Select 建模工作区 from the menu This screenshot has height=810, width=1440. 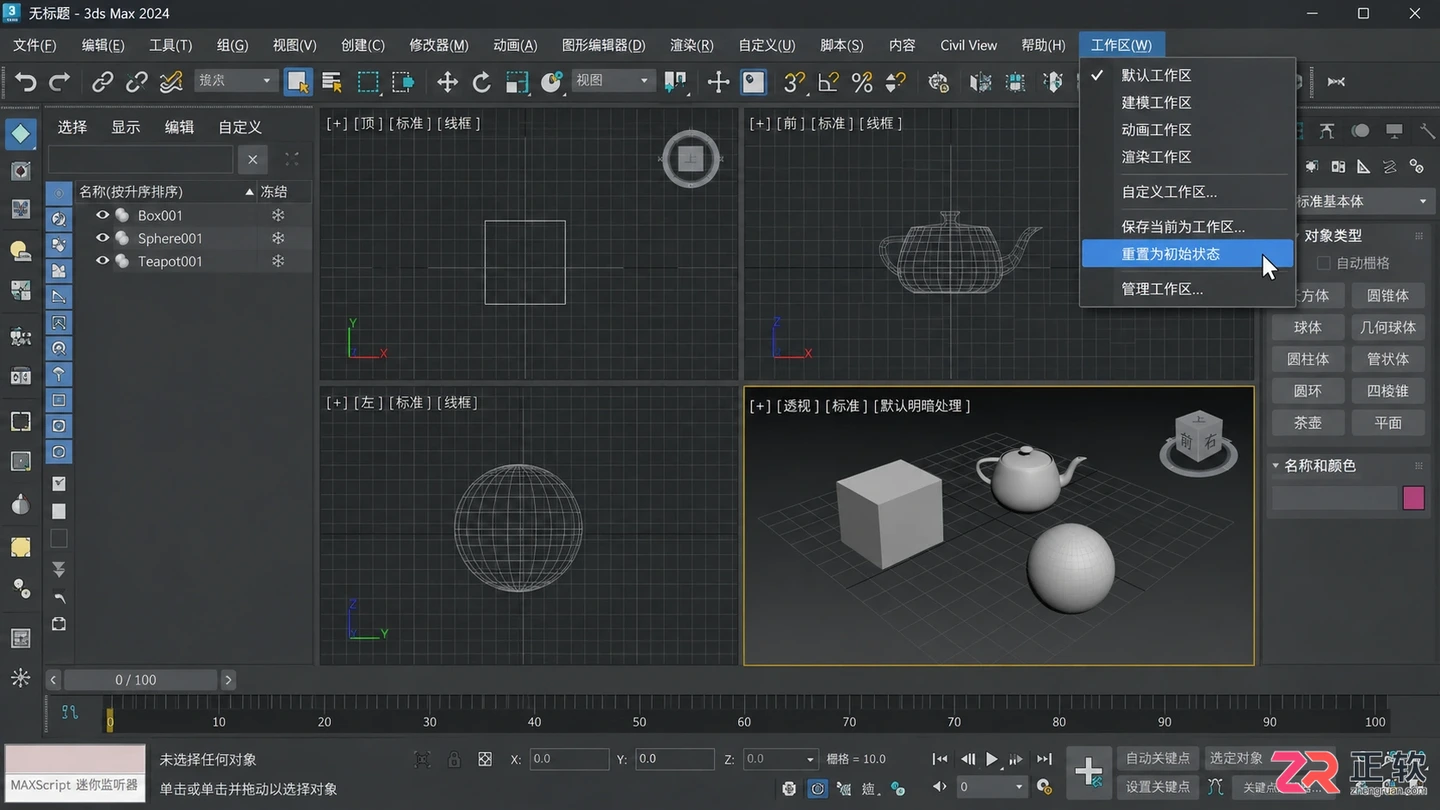tap(1156, 102)
